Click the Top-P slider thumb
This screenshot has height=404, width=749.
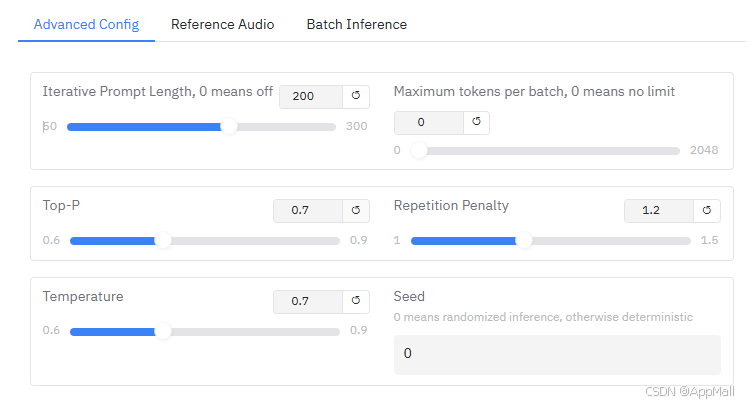click(163, 241)
